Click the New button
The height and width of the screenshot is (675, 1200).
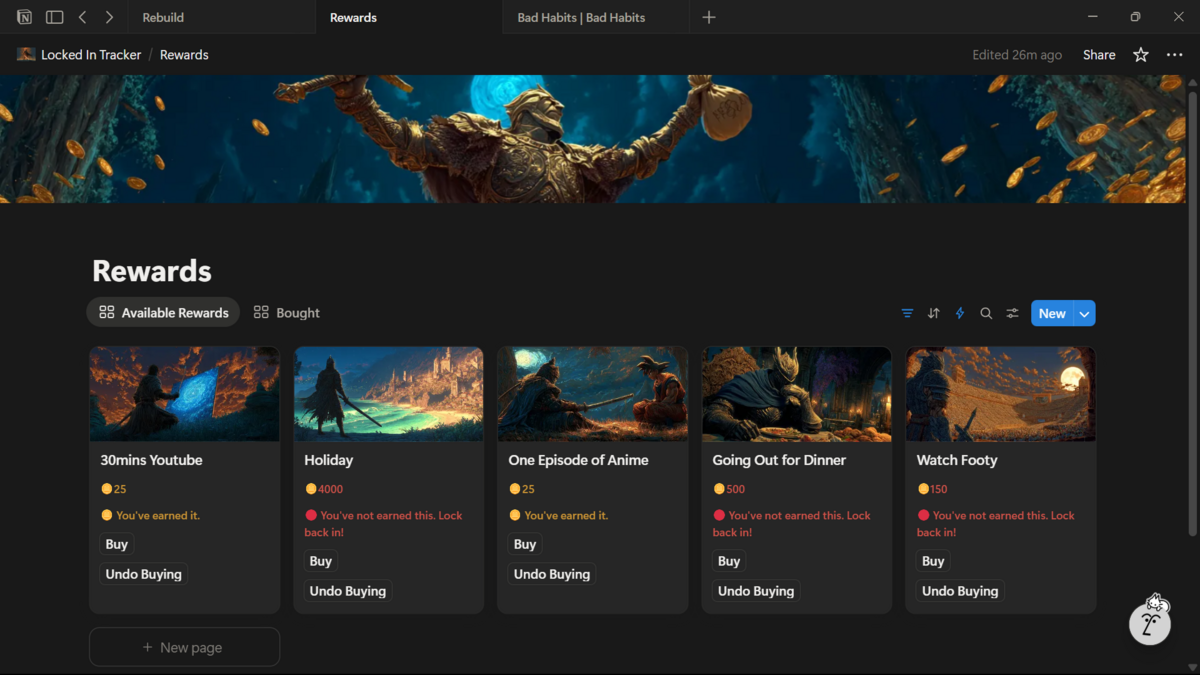click(x=1052, y=313)
